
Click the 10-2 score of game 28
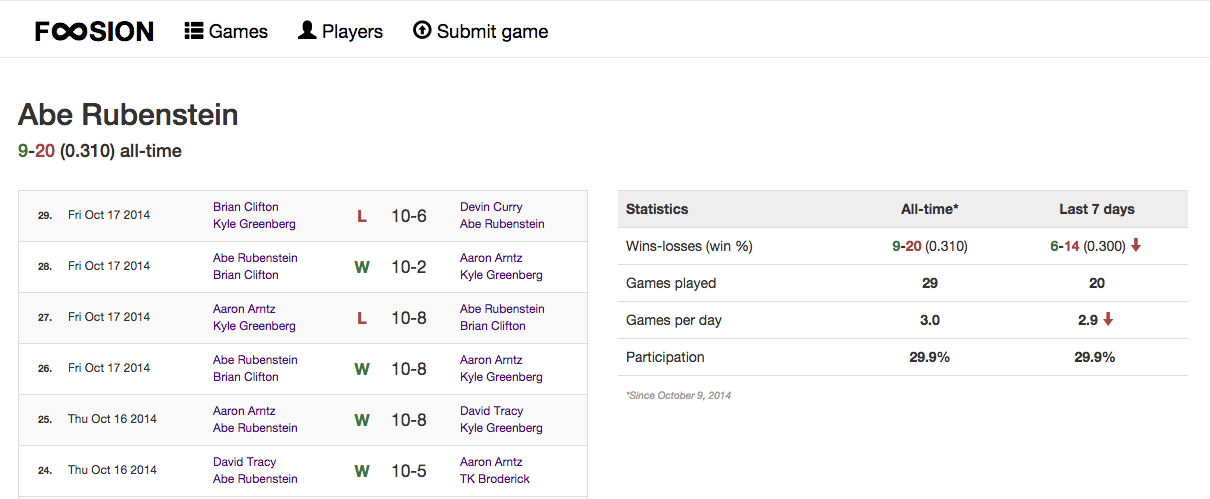pos(409,267)
